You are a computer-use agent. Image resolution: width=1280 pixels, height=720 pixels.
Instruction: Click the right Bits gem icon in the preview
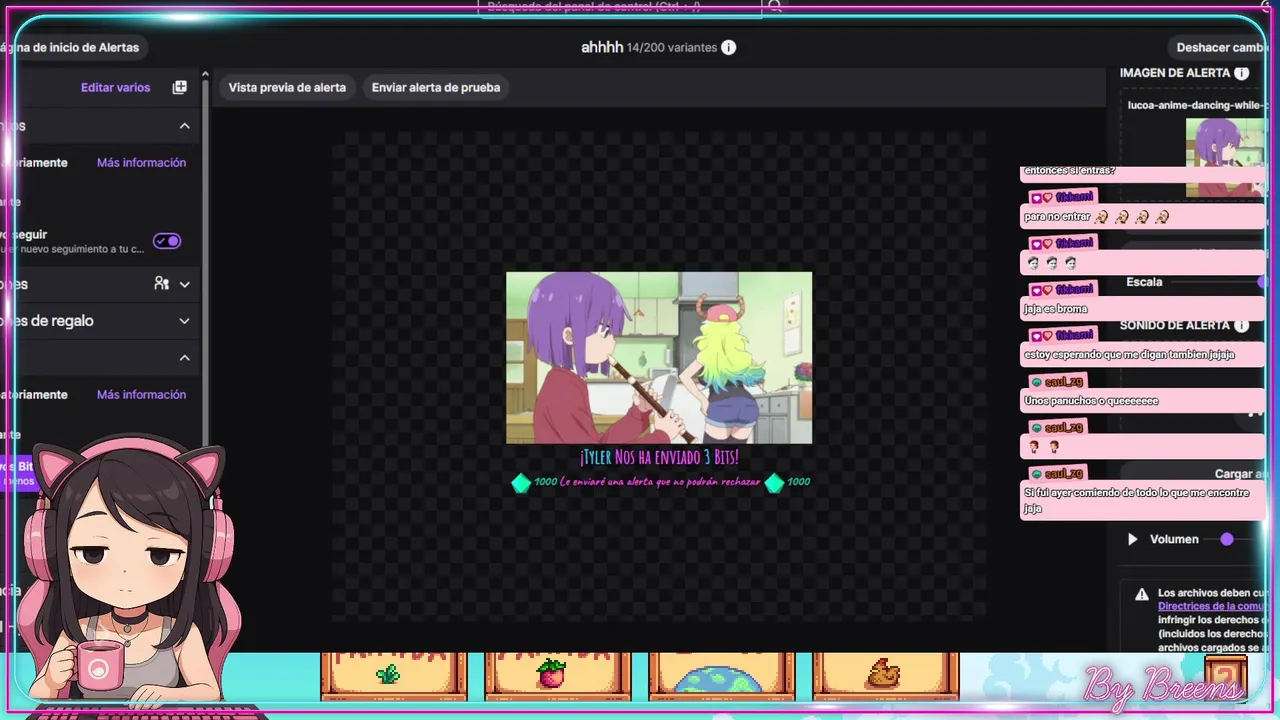(x=774, y=483)
